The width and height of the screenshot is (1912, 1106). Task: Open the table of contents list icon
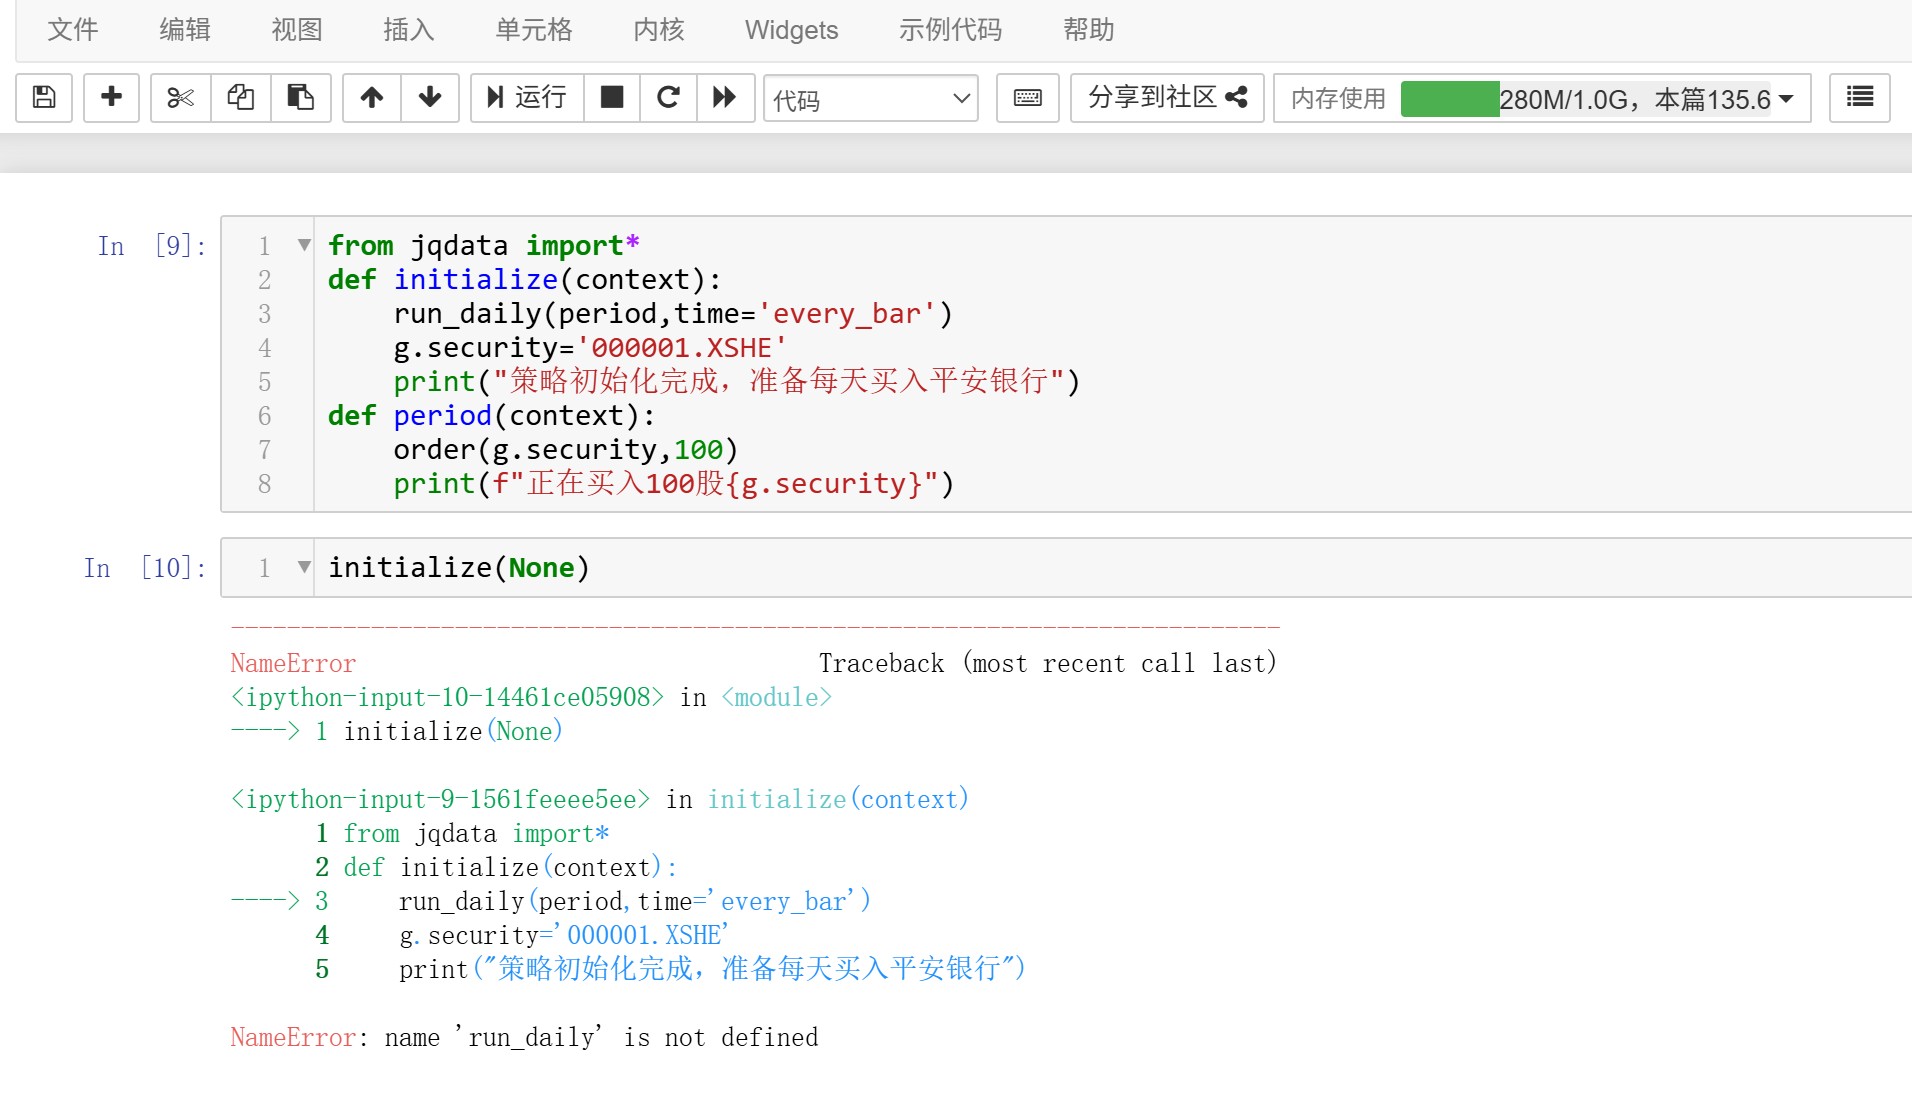pyautogui.click(x=1859, y=97)
